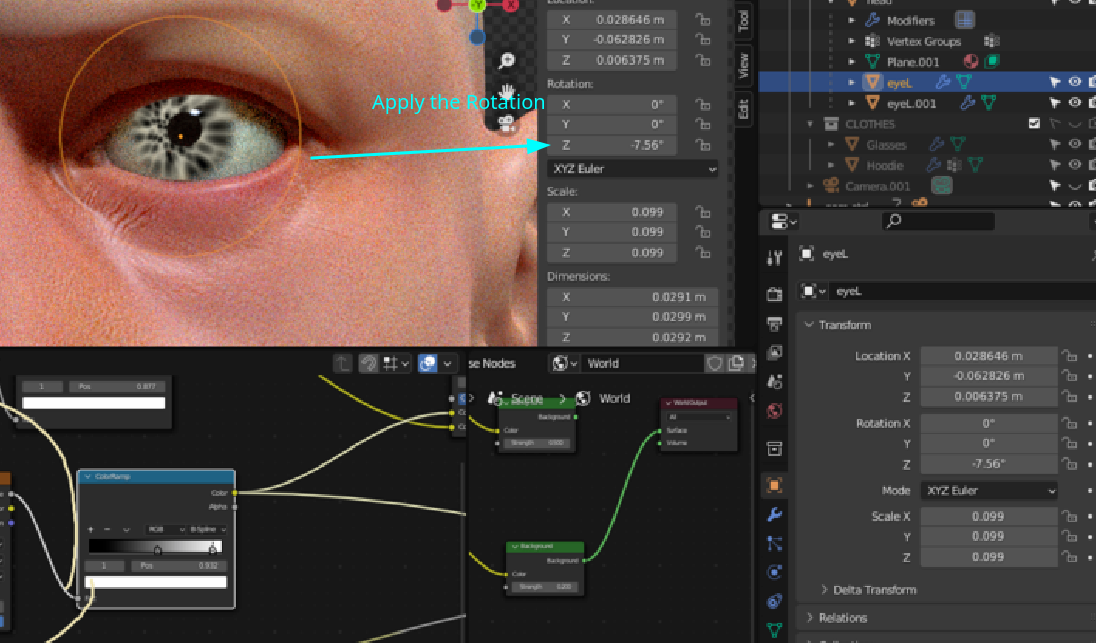Image resolution: width=1096 pixels, height=643 pixels.
Task: Select the Object properties tab icon
Action: pos(774,485)
